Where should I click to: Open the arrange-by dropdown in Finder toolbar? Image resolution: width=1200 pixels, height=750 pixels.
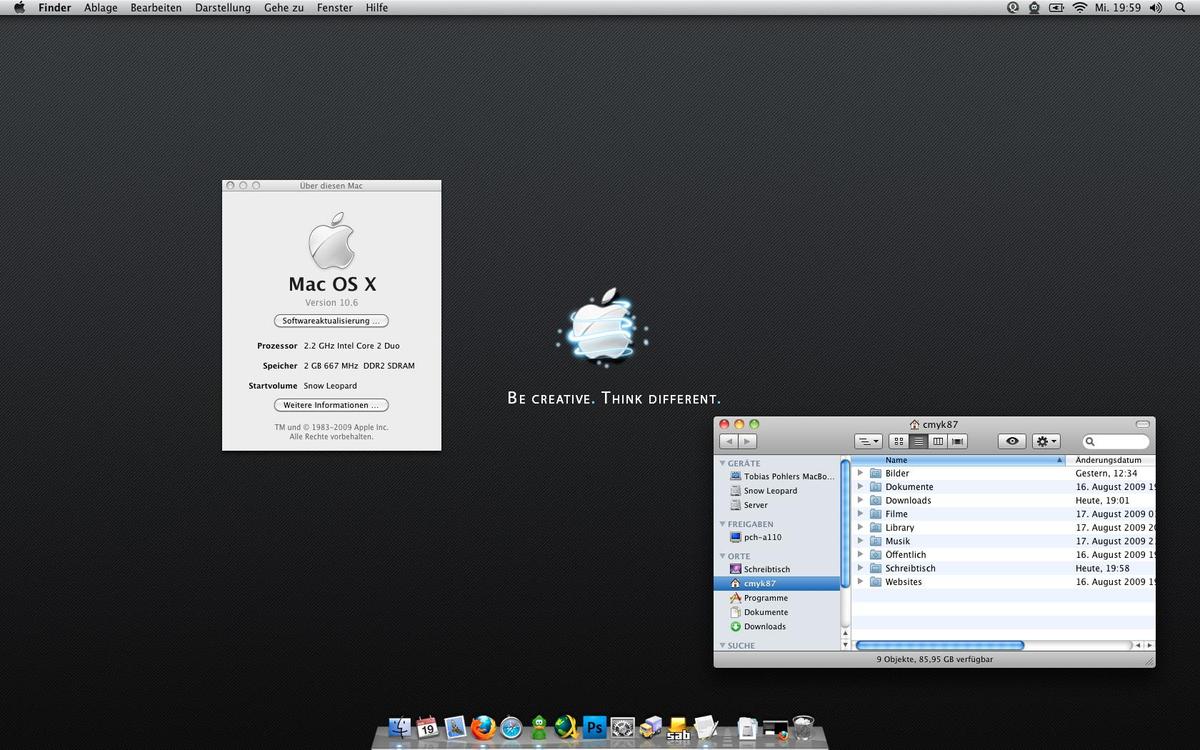tap(868, 441)
